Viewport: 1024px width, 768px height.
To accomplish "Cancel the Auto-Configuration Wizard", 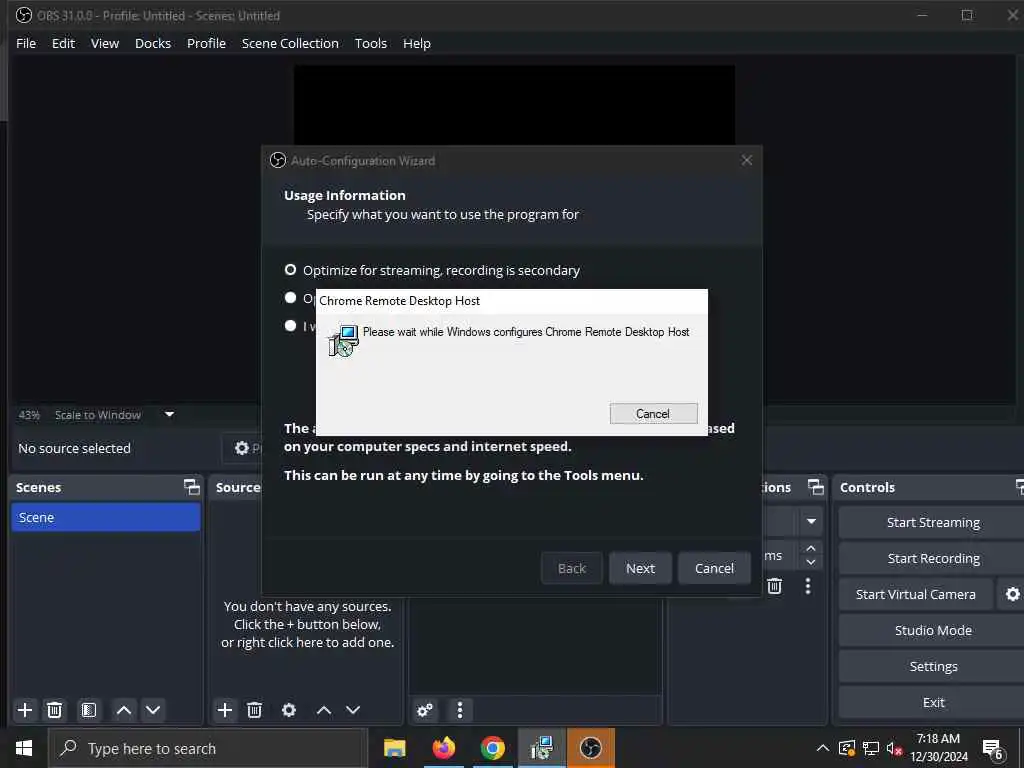I will 714,568.
